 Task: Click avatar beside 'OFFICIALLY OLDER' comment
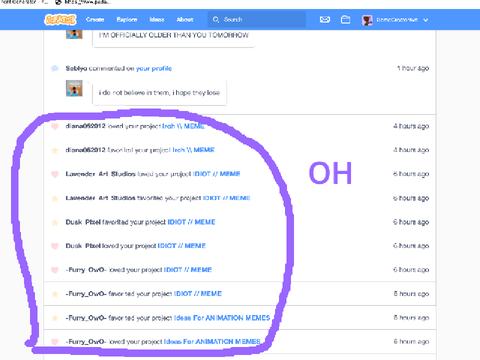coord(74,34)
